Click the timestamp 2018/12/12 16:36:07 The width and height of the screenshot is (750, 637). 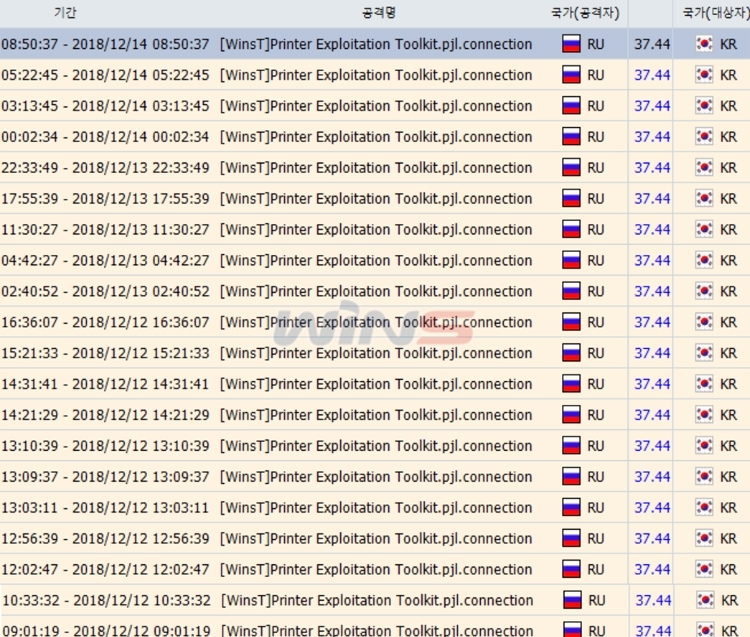pos(141,322)
